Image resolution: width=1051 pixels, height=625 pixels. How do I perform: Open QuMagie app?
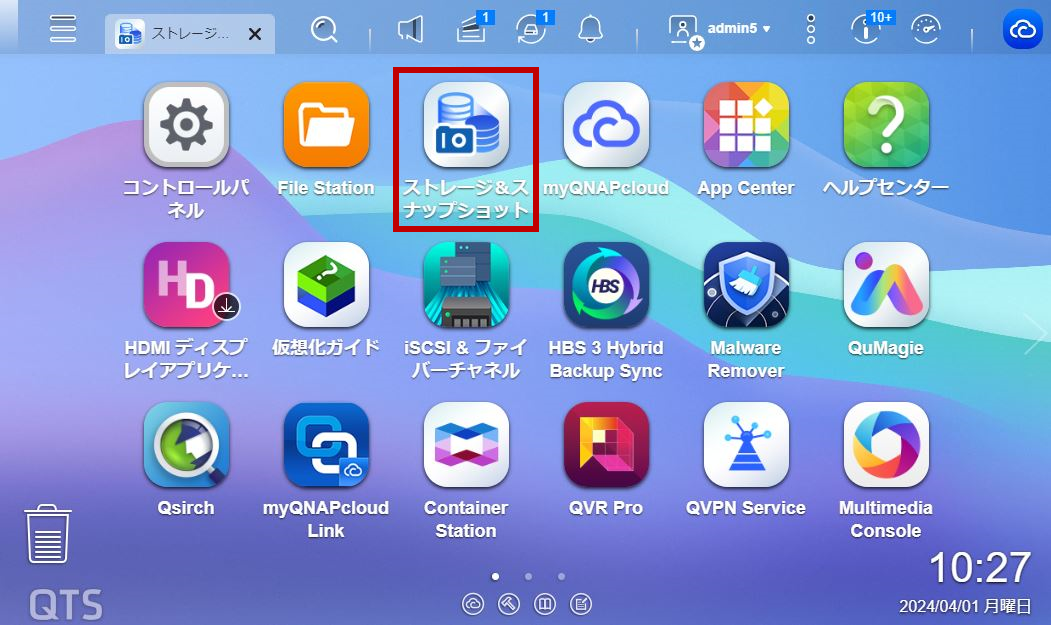(x=886, y=285)
